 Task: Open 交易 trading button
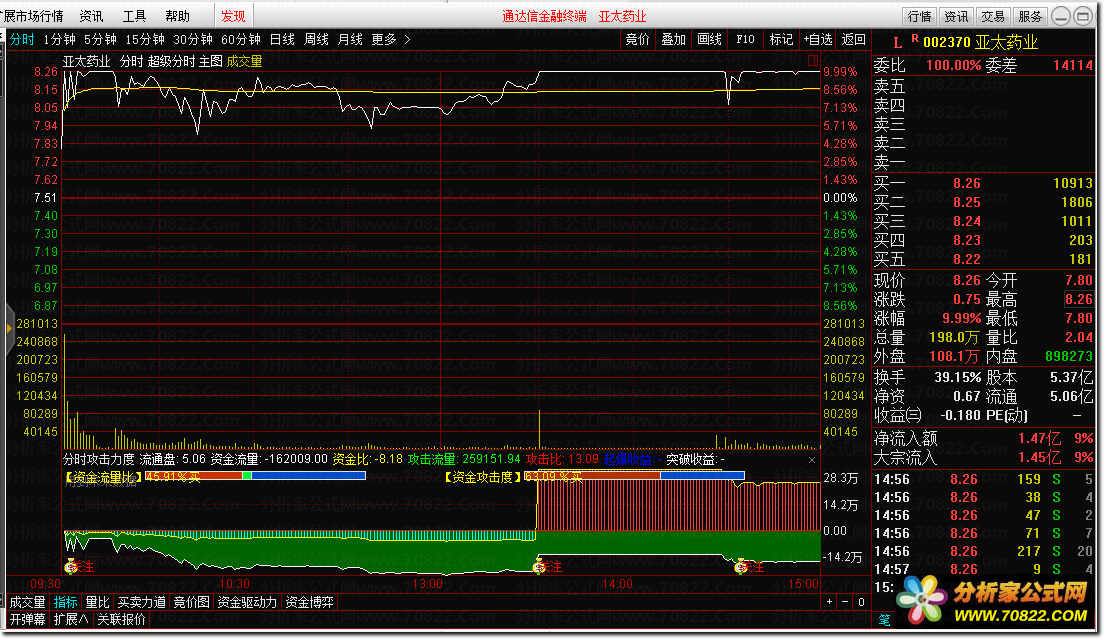point(992,16)
